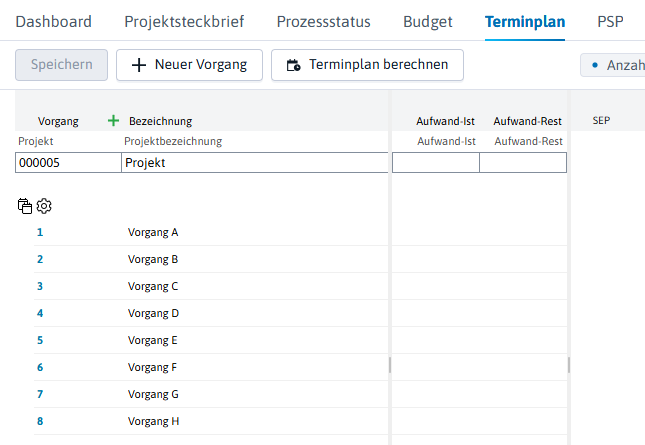
Task: Click the calendar icon in Terminplan berechnen
Action: click(293, 65)
